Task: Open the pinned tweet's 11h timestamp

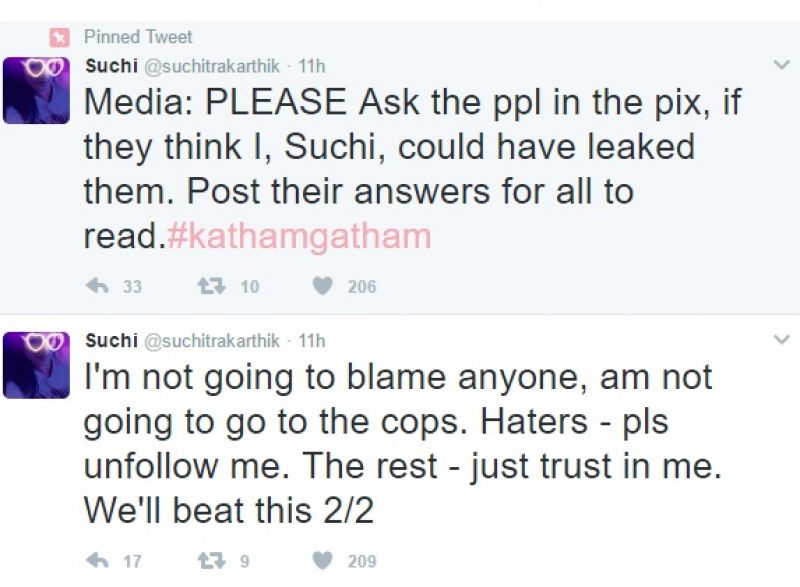Action: click(312, 66)
